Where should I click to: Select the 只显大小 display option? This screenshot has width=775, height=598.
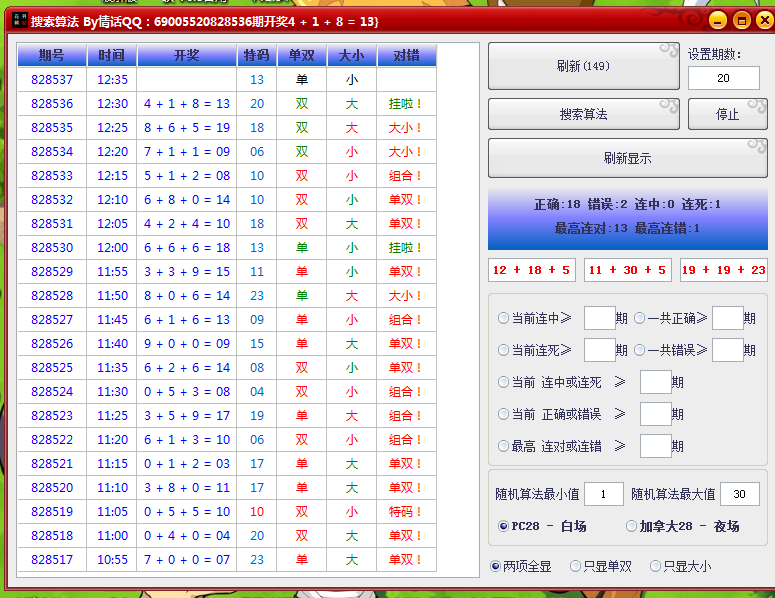(x=656, y=566)
